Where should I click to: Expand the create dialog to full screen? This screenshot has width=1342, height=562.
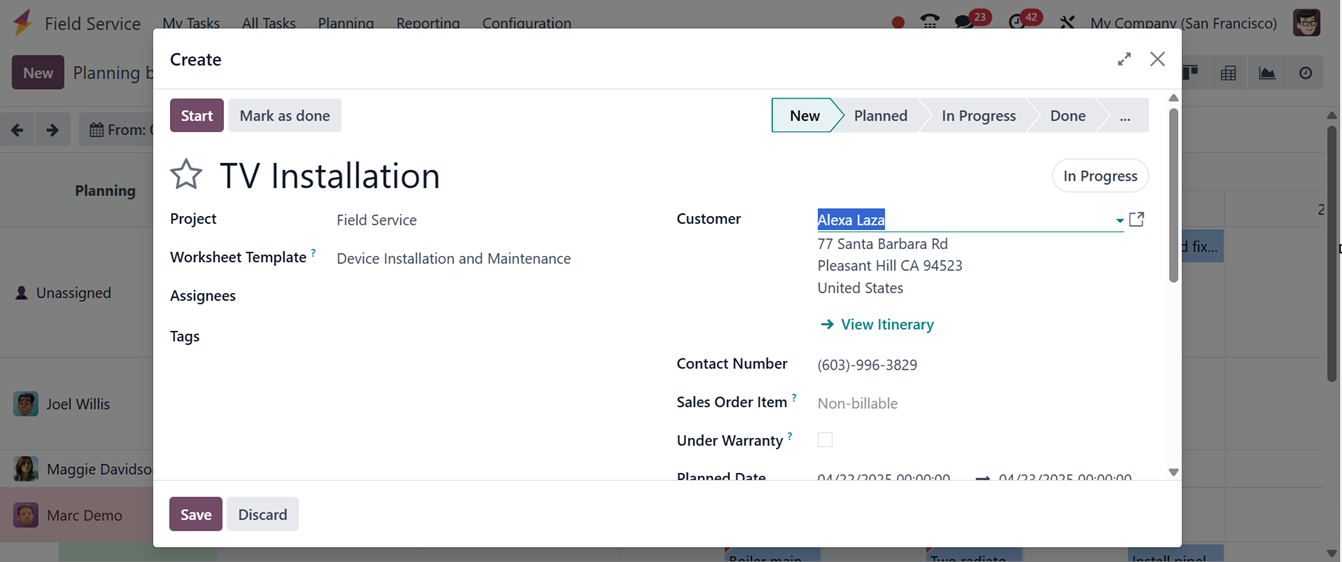click(x=1124, y=59)
